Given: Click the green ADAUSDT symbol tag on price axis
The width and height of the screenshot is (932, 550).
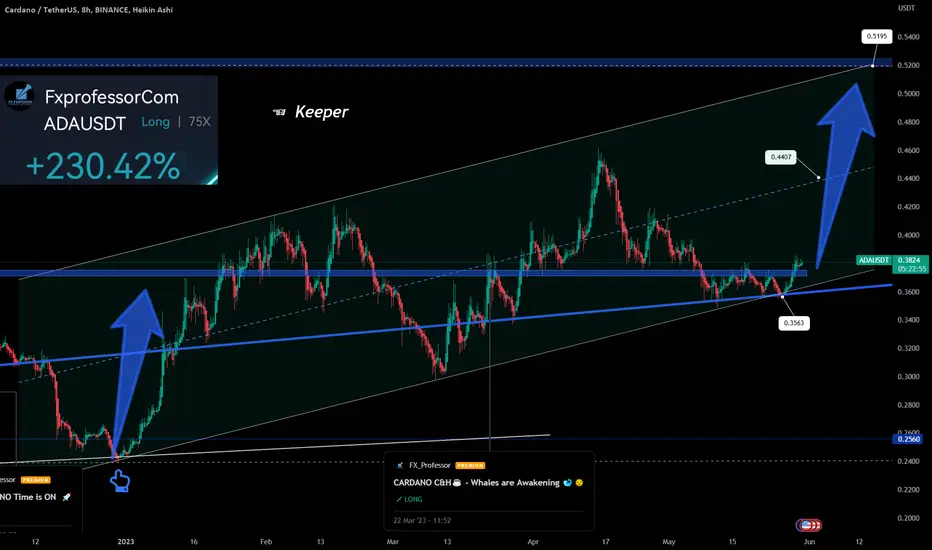Looking at the screenshot, I should [874, 260].
